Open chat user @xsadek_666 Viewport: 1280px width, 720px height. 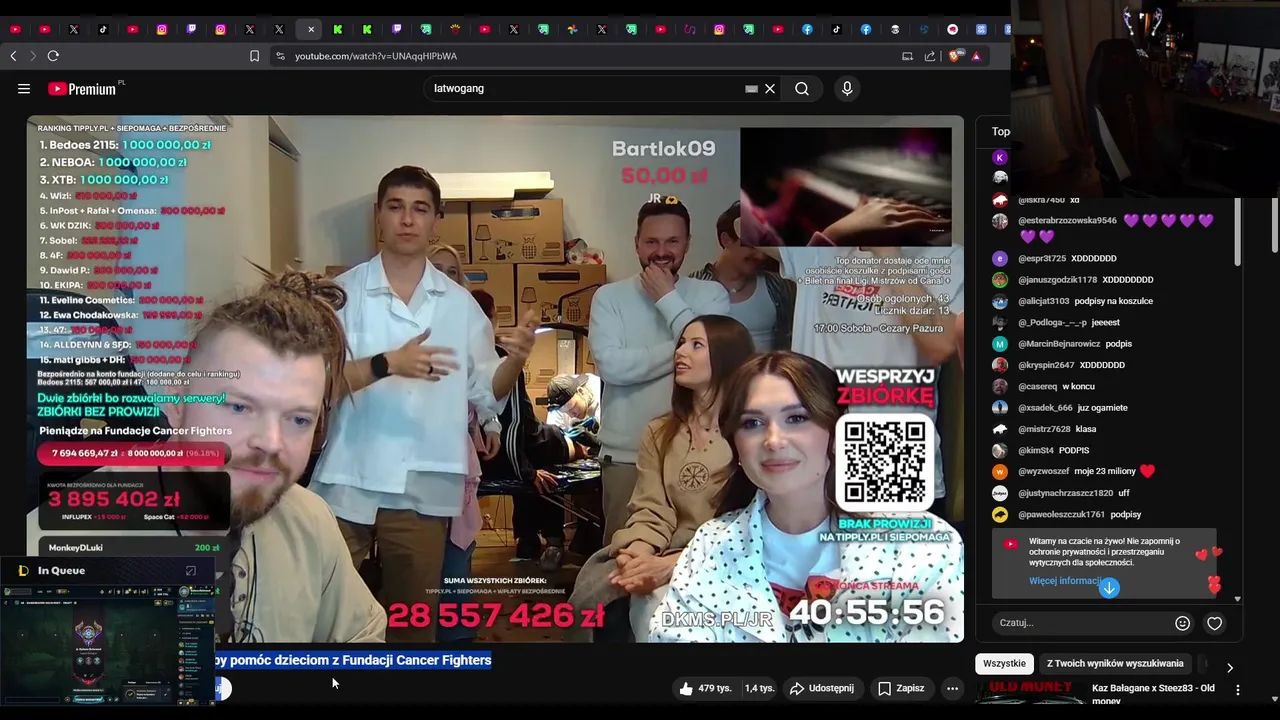[x=1045, y=408]
